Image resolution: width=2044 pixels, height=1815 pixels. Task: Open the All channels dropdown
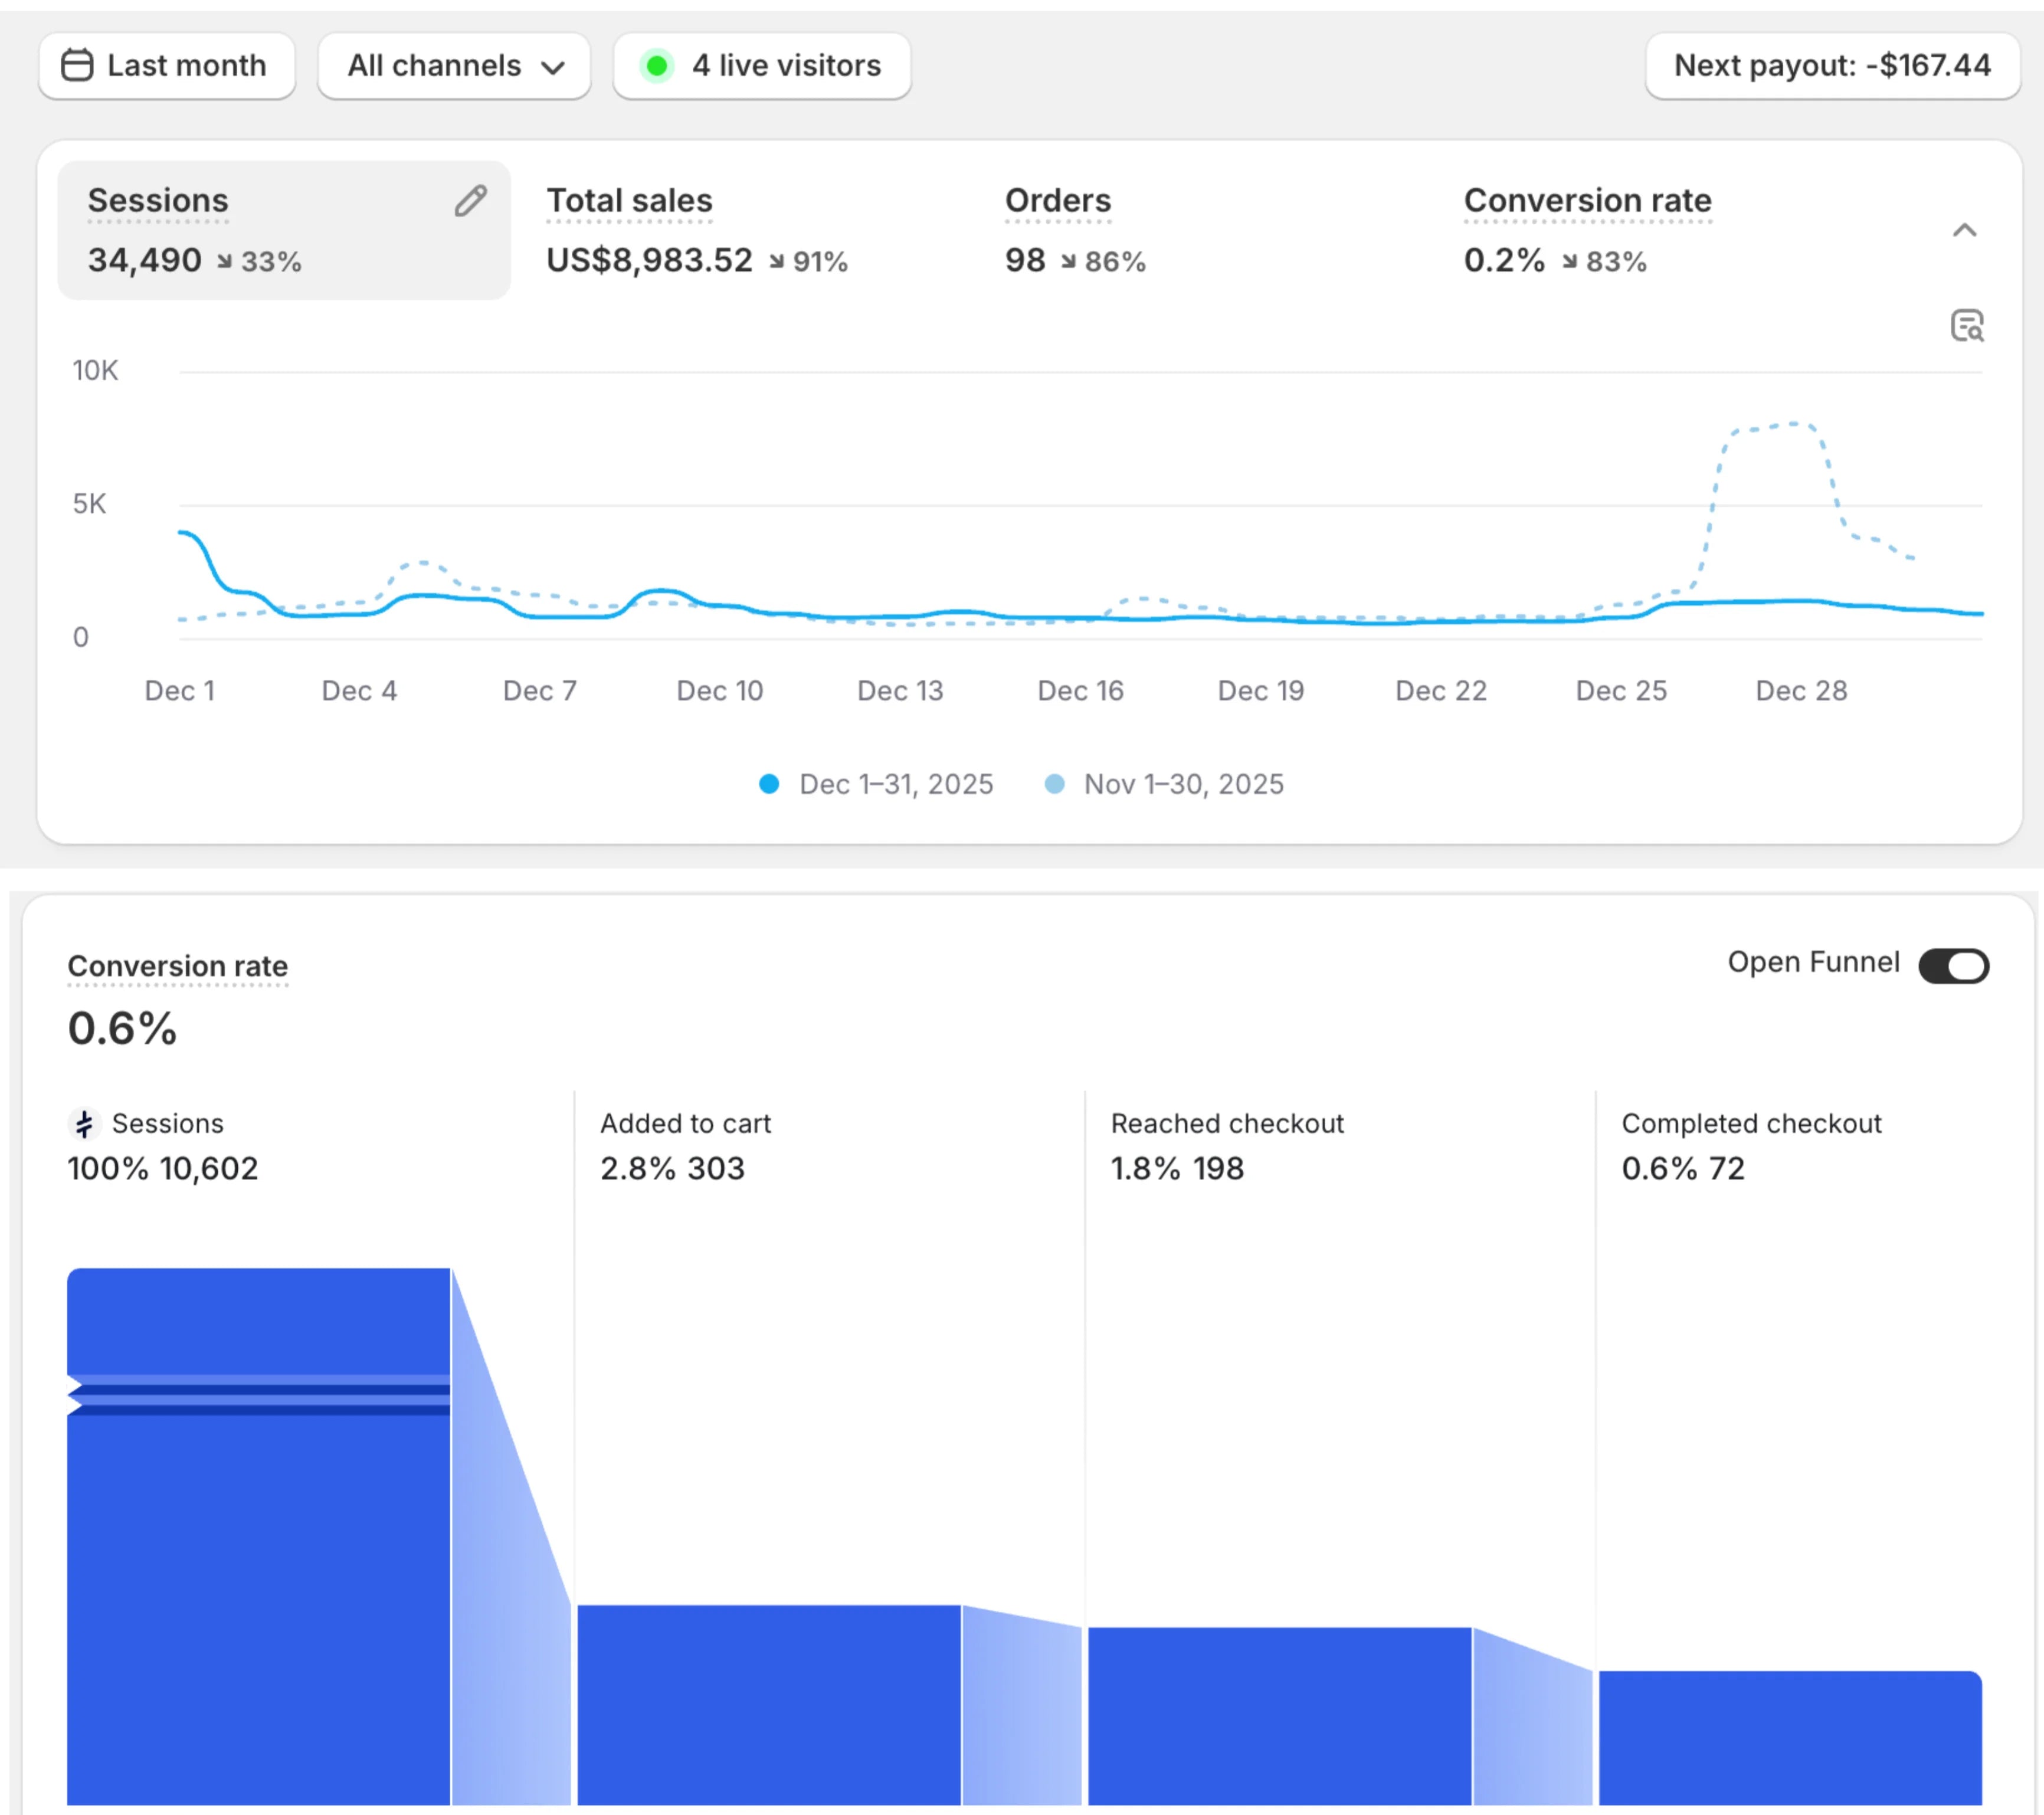tap(455, 66)
